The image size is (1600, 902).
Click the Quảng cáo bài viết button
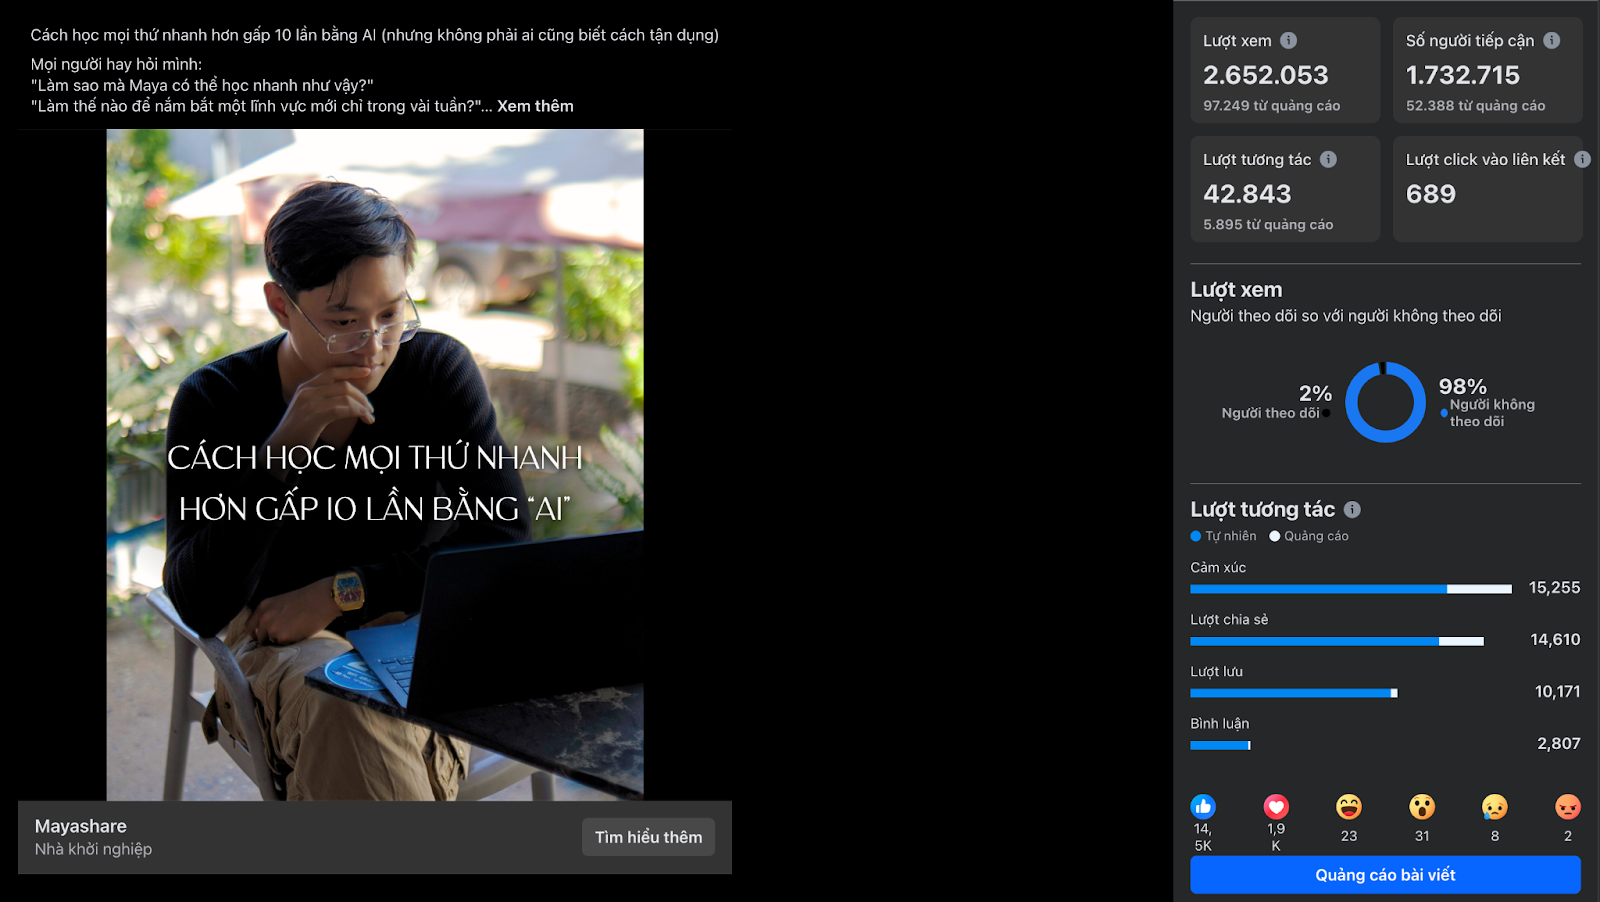point(1385,875)
